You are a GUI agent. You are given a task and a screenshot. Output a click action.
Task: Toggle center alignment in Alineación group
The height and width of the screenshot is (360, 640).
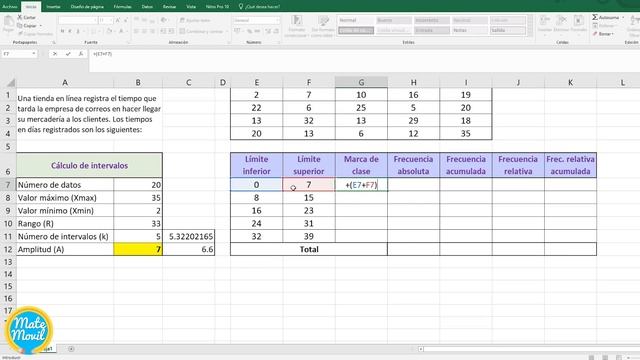pos(144,31)
